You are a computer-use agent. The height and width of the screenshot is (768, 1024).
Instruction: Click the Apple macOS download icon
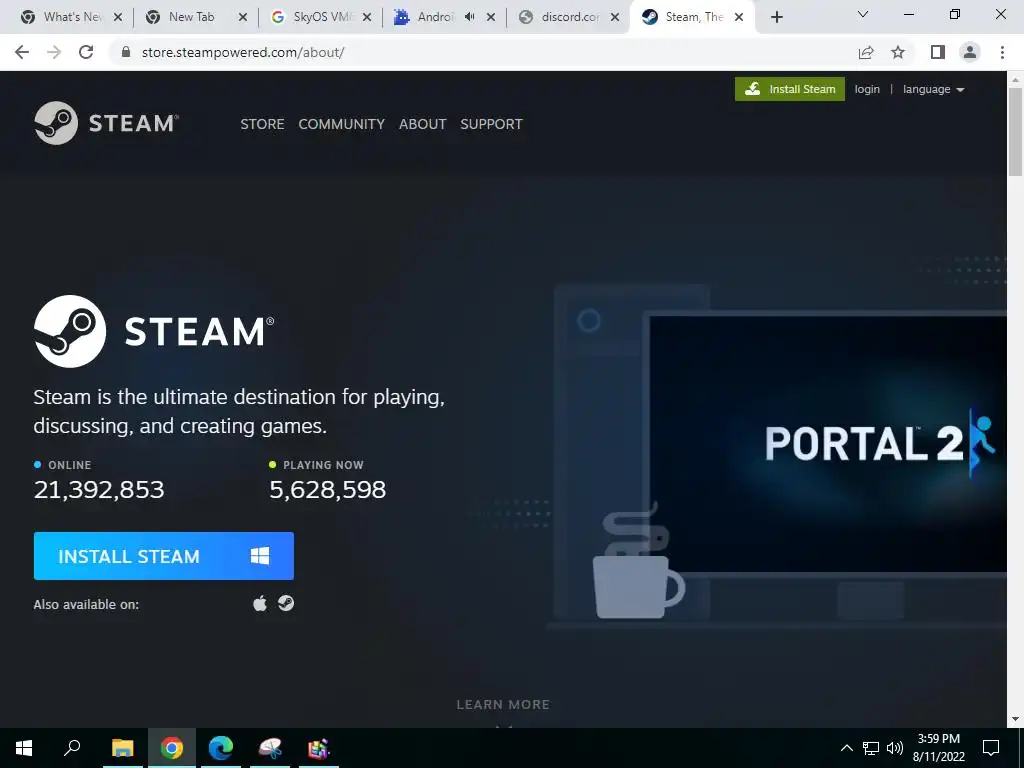260,603
